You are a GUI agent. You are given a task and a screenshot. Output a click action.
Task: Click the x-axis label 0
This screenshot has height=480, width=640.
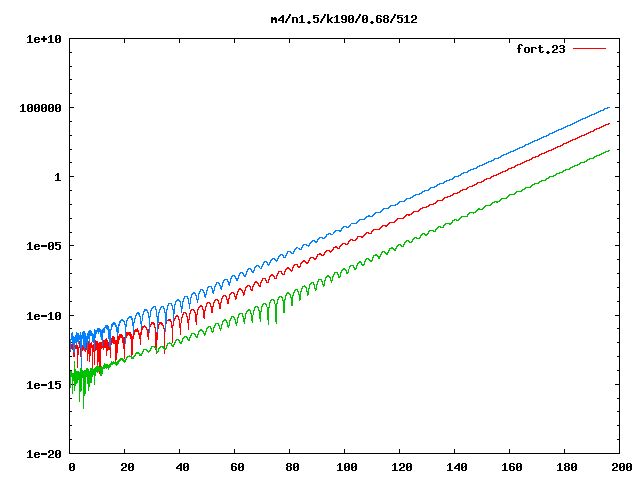[72, 467]
